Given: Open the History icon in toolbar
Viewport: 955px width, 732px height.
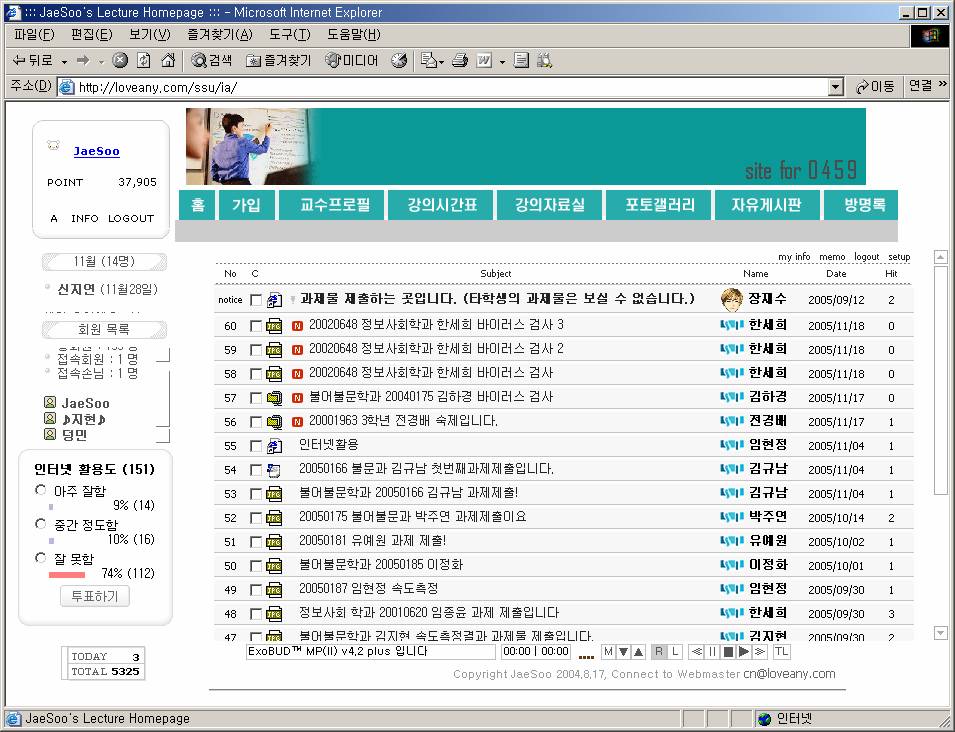Looking at the screenshot, I should point(399,61).
